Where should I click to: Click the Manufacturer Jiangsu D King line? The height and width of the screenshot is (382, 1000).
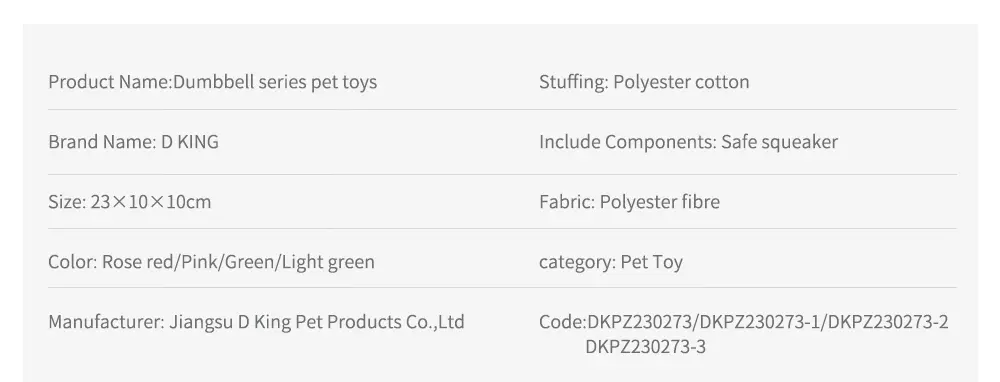click(256, 321)
